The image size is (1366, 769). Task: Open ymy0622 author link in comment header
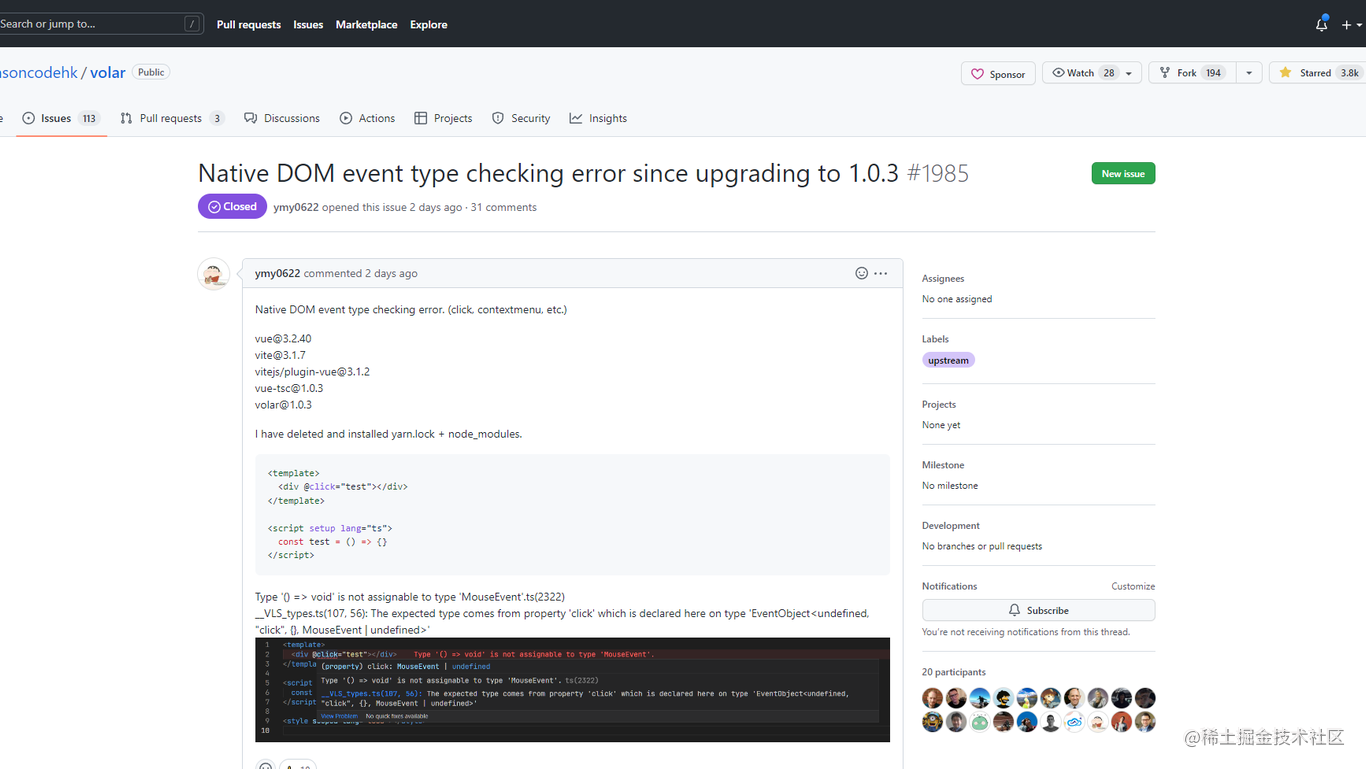(x=277, y=273)
